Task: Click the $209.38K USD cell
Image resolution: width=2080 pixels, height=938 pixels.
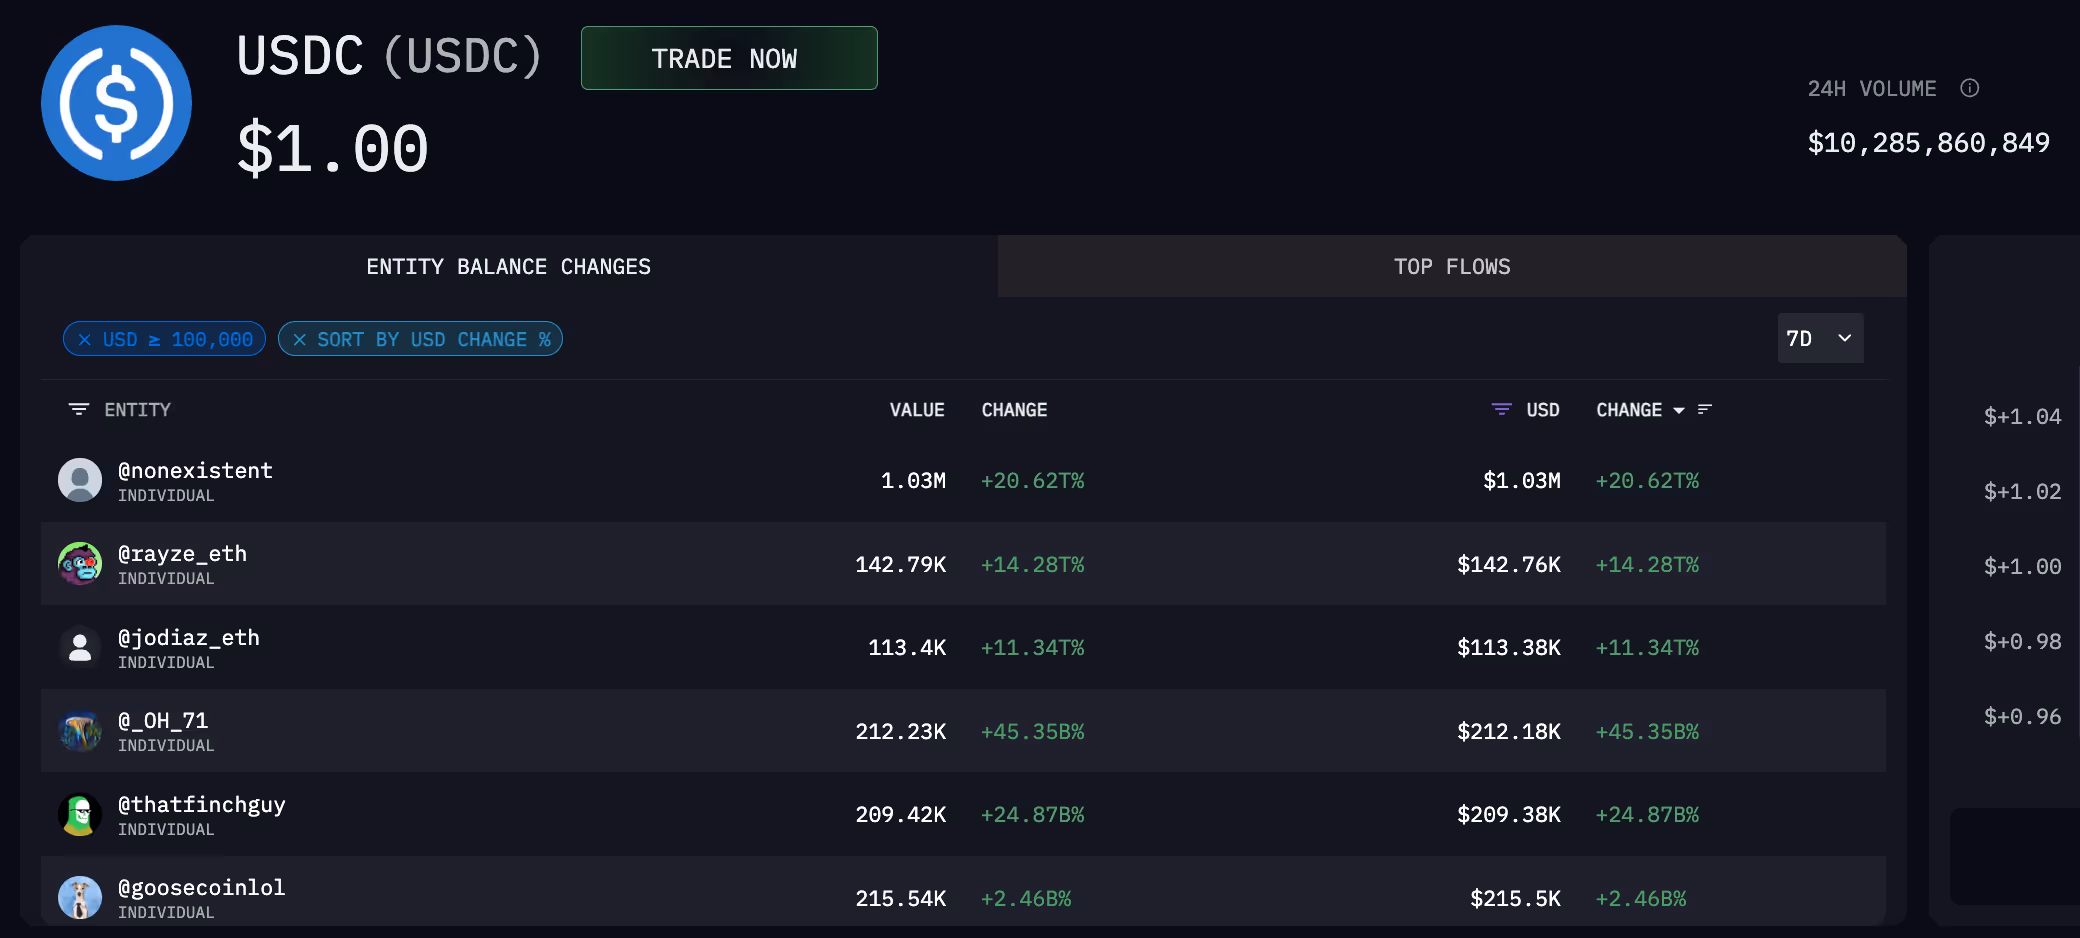Action: tap(1509, 815)
